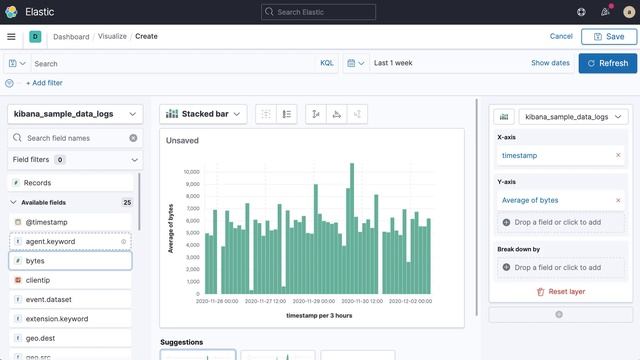Click the tallest bar in chart

coord(352,229)
